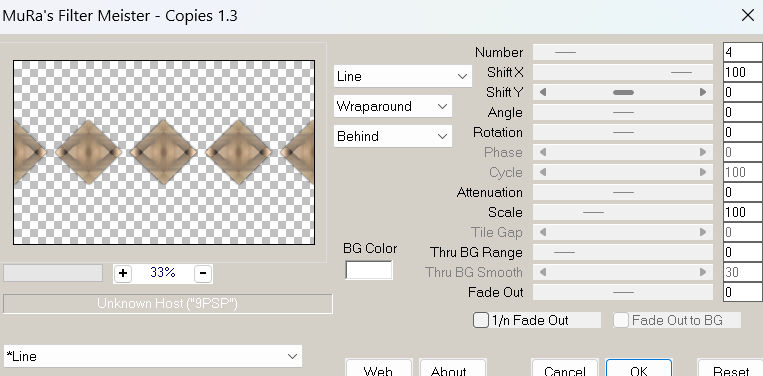The image size is (763, 376).
Task: Enable the 1/n Fade Out checkbox
Action: pos(481,321)
